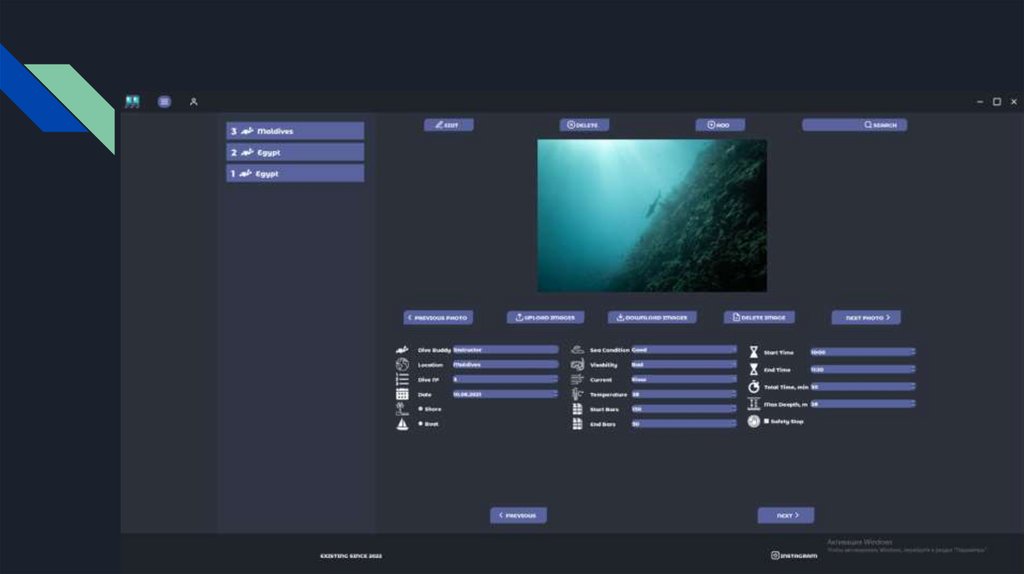Click the End Bars input field
The image size is (1024, 574).
coord(684,424)
